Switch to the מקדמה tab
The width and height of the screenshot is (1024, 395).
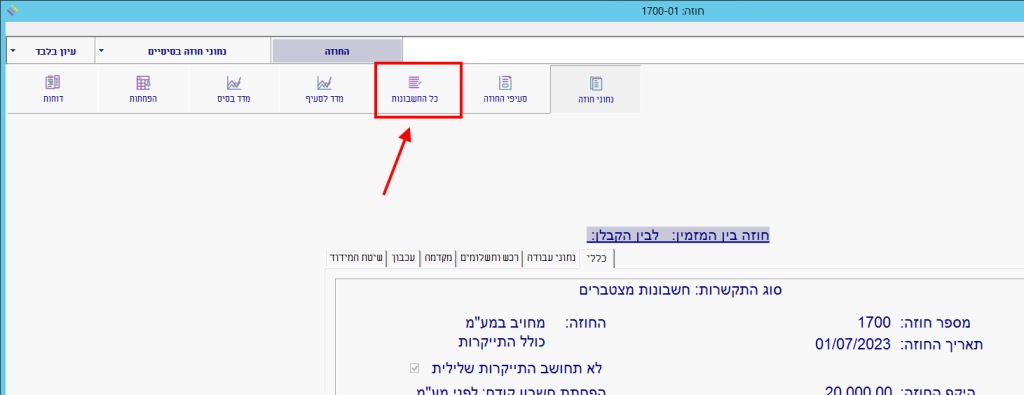pos(439,258)
